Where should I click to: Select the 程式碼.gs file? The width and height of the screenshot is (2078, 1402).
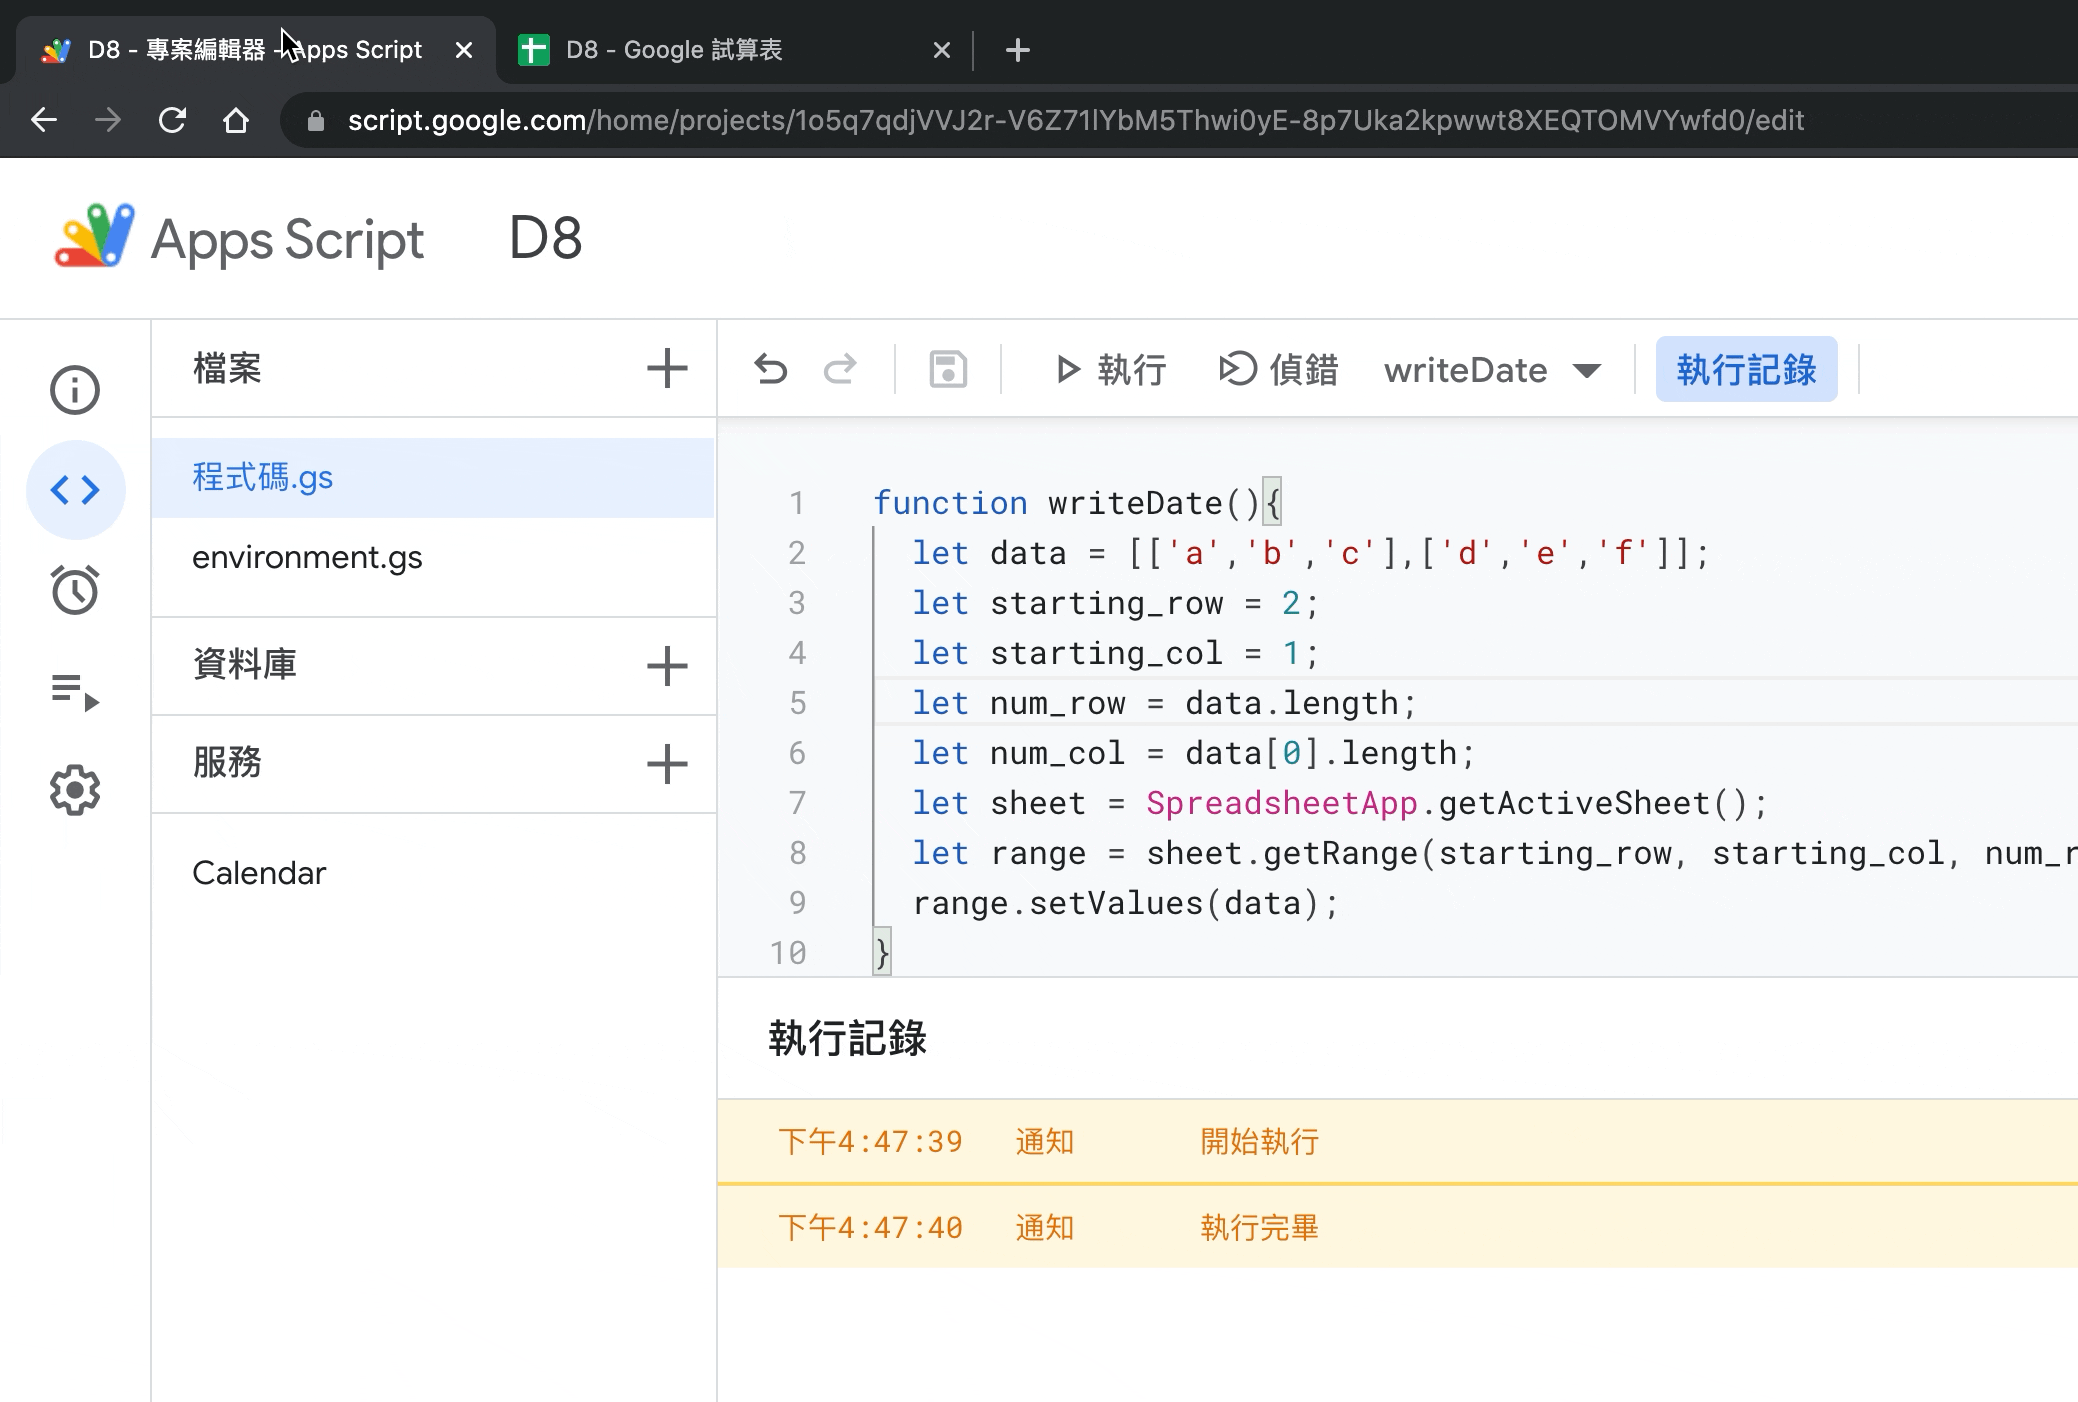(x=433, y=478)
